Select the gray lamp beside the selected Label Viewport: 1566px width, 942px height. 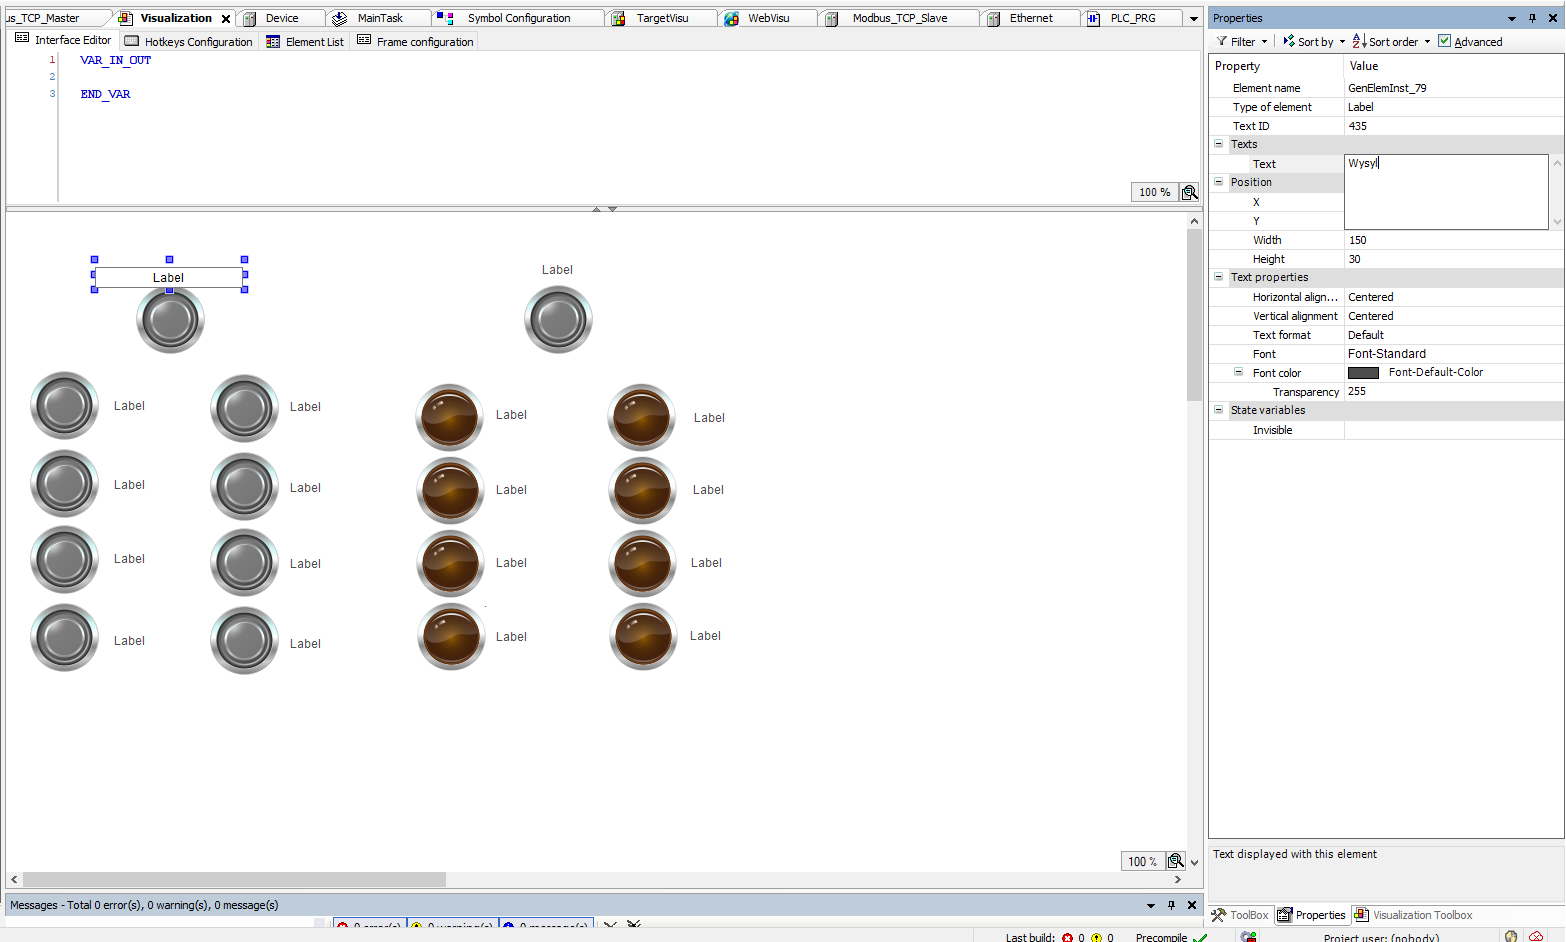170,320
